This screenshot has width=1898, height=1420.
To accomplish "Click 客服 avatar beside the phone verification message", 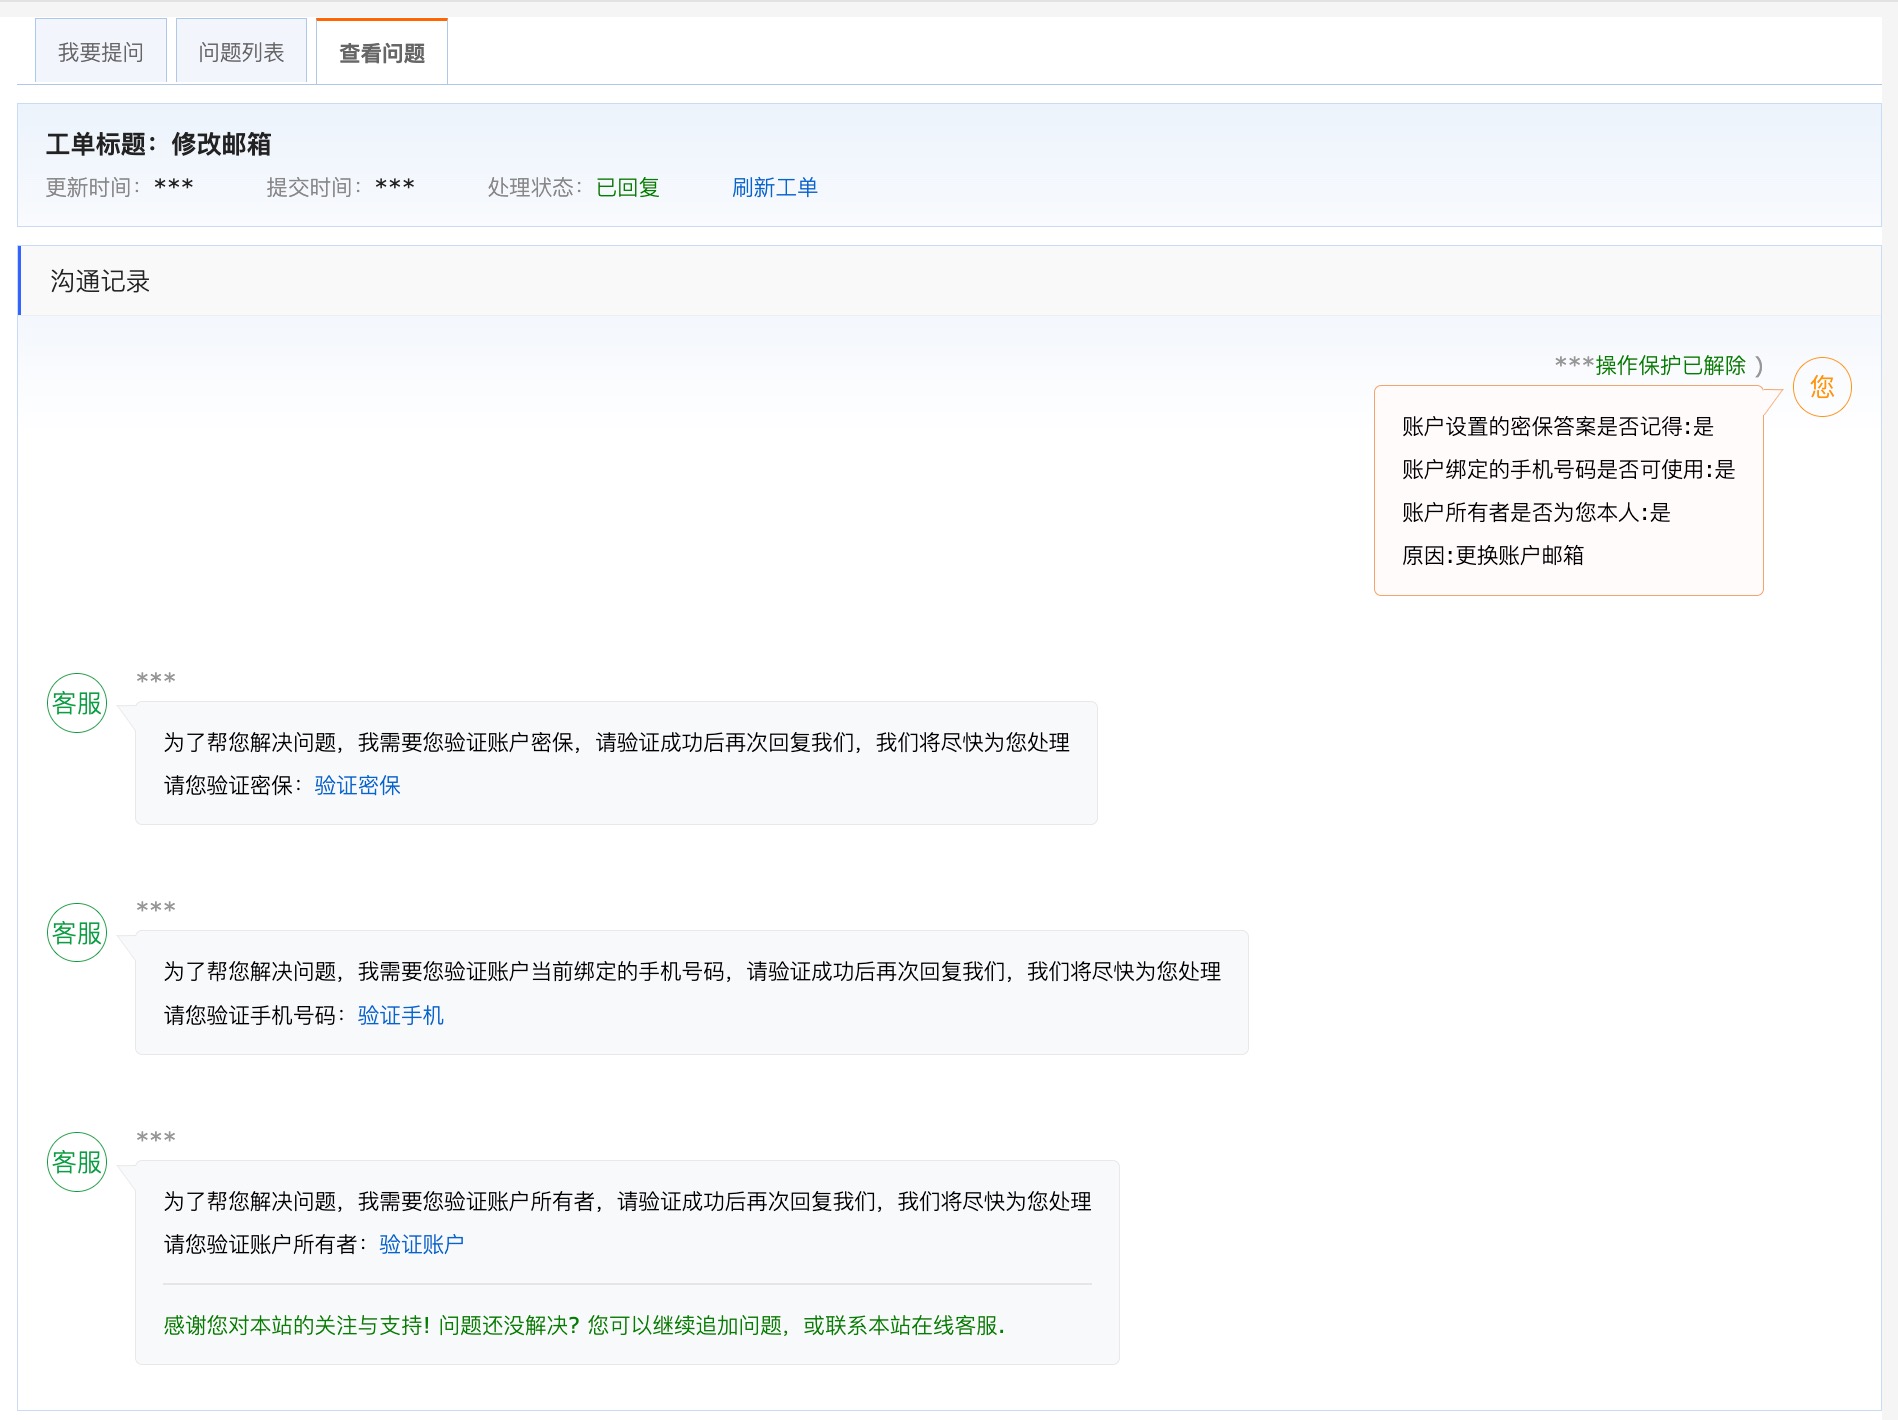I will coord(77,933).
